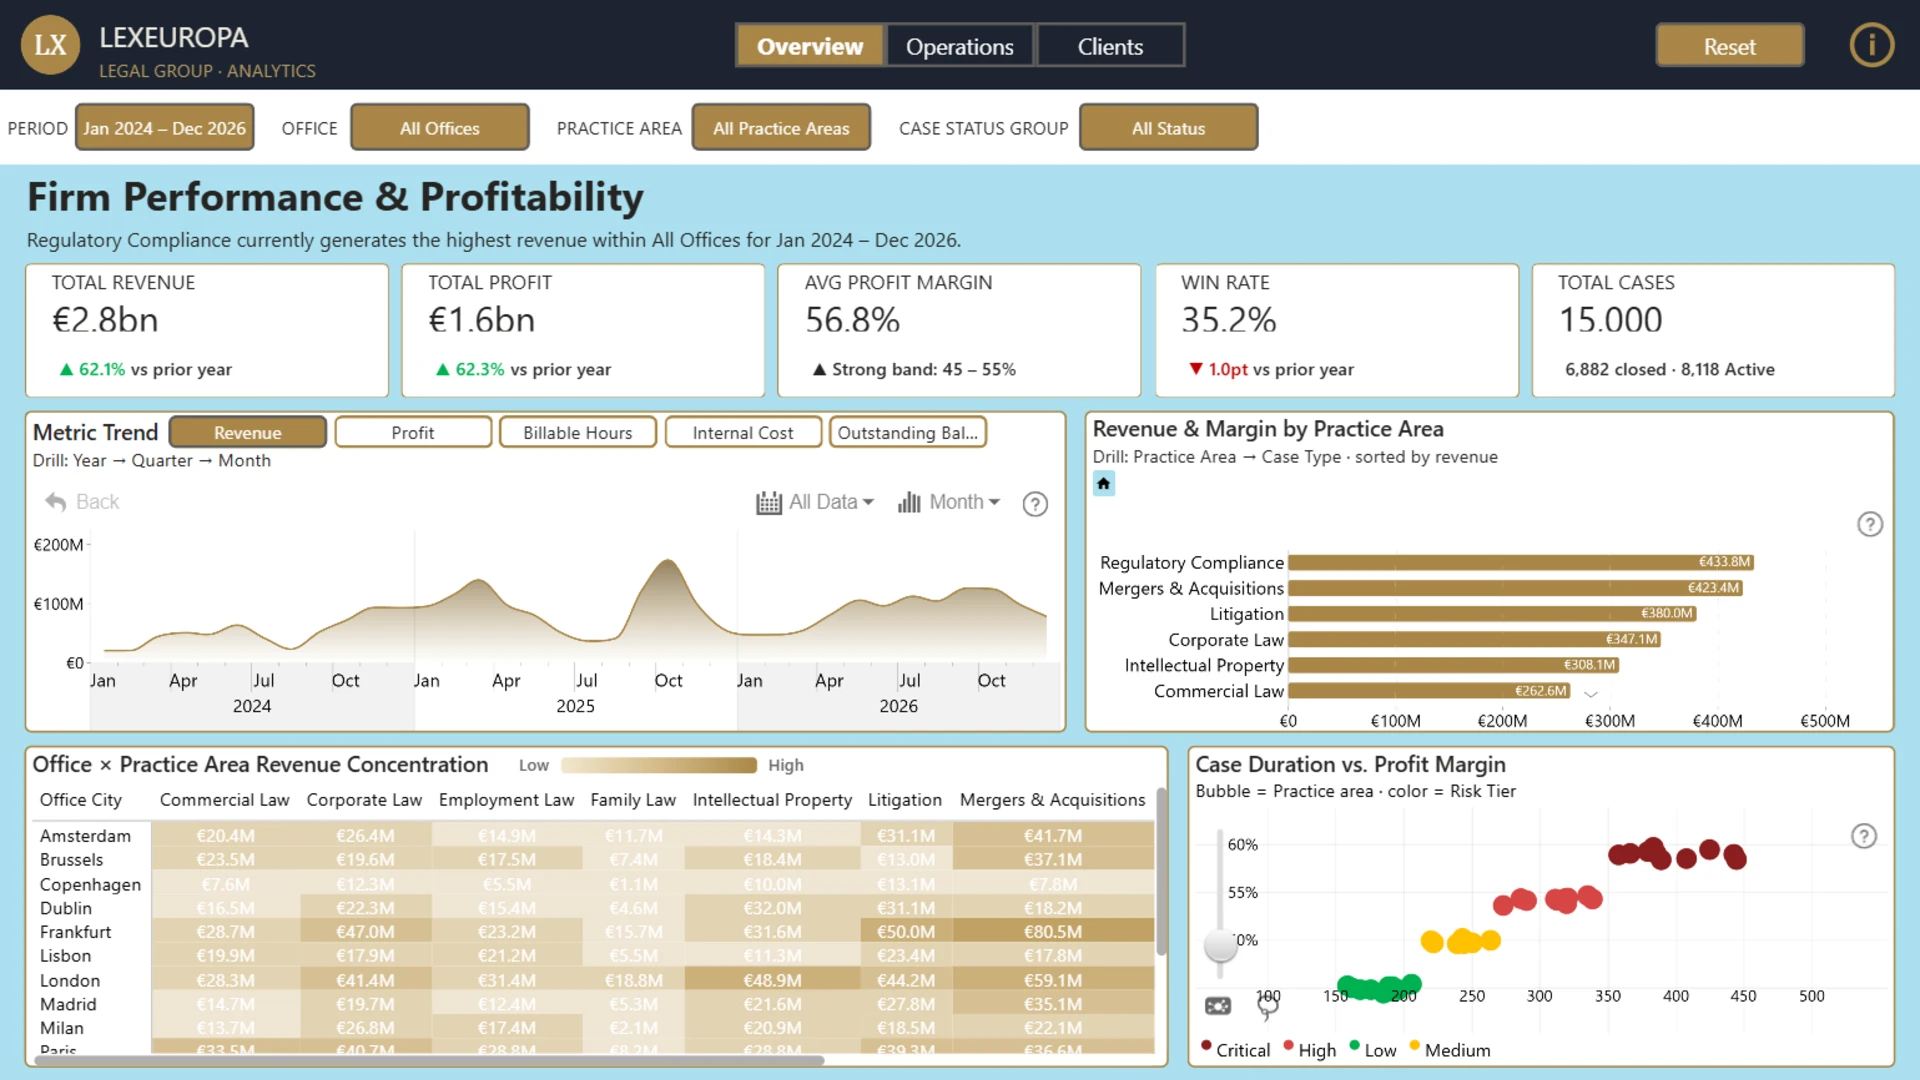
Task: Click the Total Cases KPI card
Action: tap(1713, 330)
